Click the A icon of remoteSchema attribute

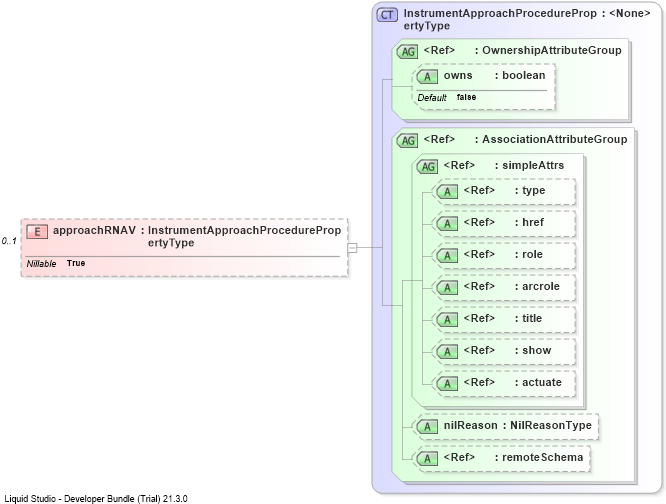pyautogui.click(x=427, y=459)
